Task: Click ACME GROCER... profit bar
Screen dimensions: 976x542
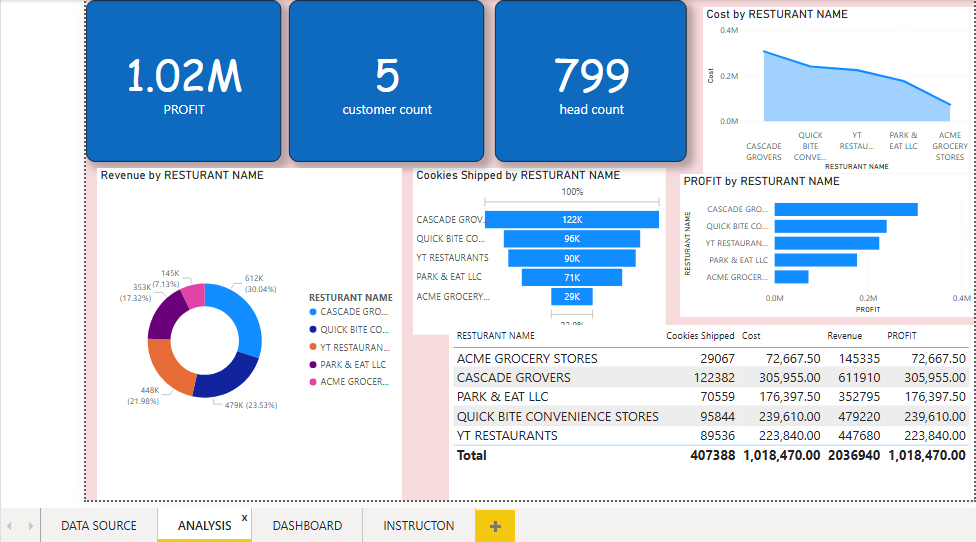Action: (791, 276)
